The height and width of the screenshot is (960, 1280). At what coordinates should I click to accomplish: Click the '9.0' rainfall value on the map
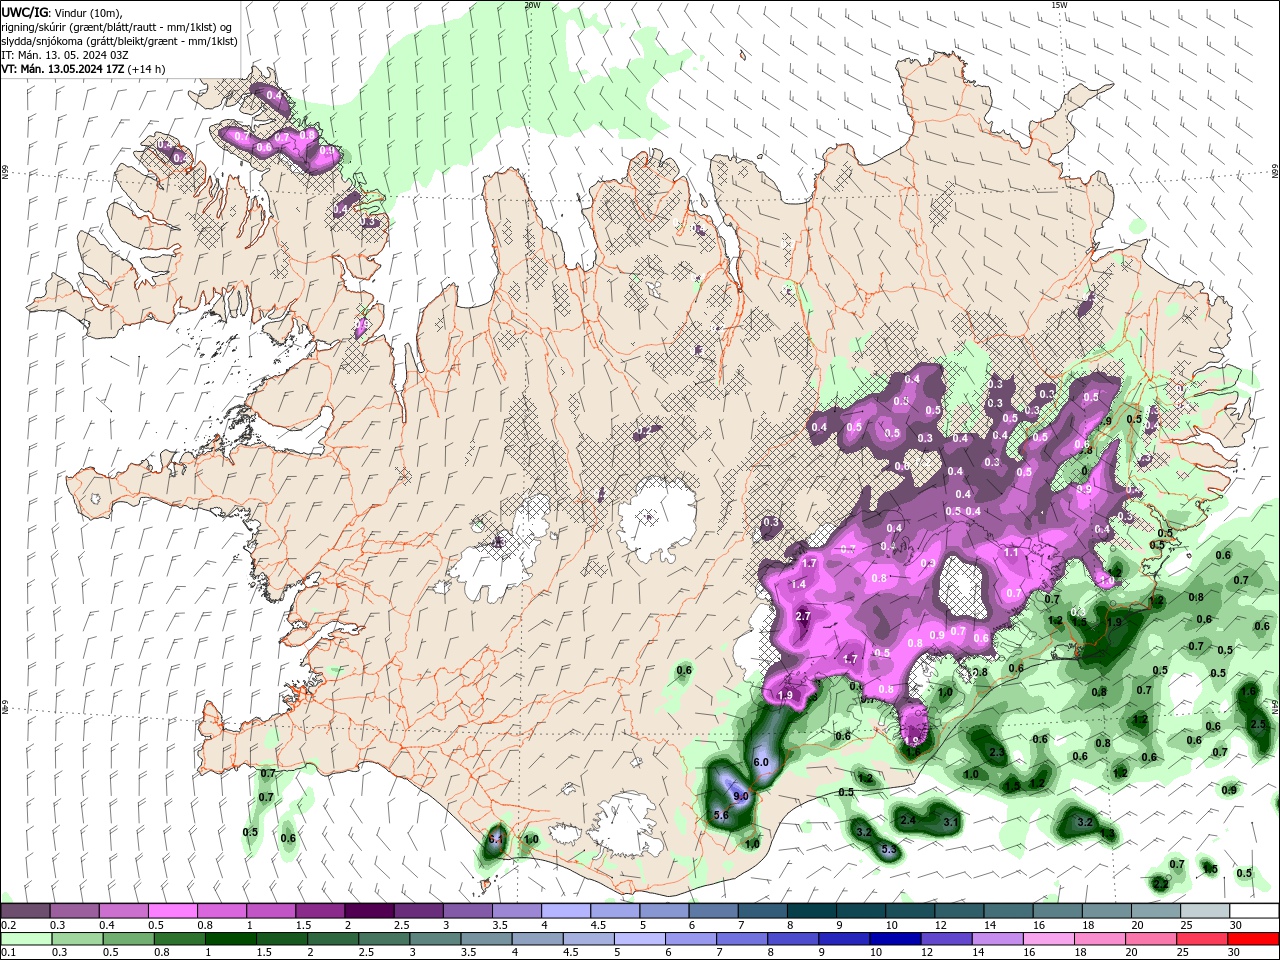[741, 796]
